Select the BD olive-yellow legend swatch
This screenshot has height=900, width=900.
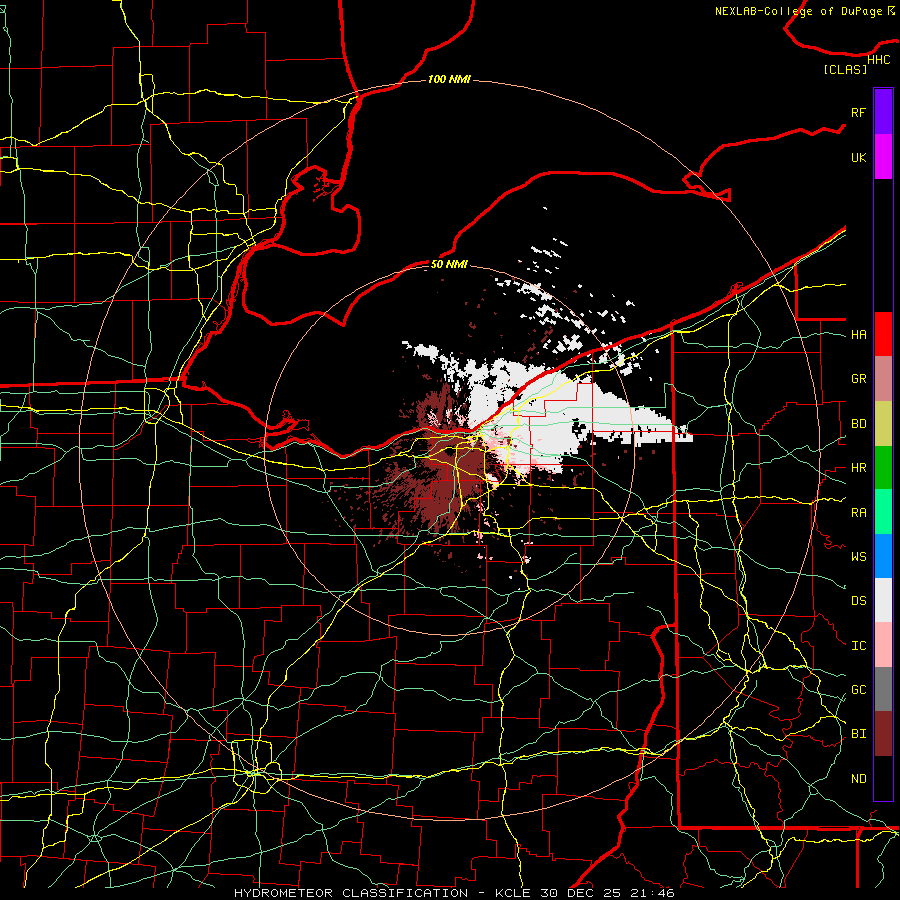[883, 423]
